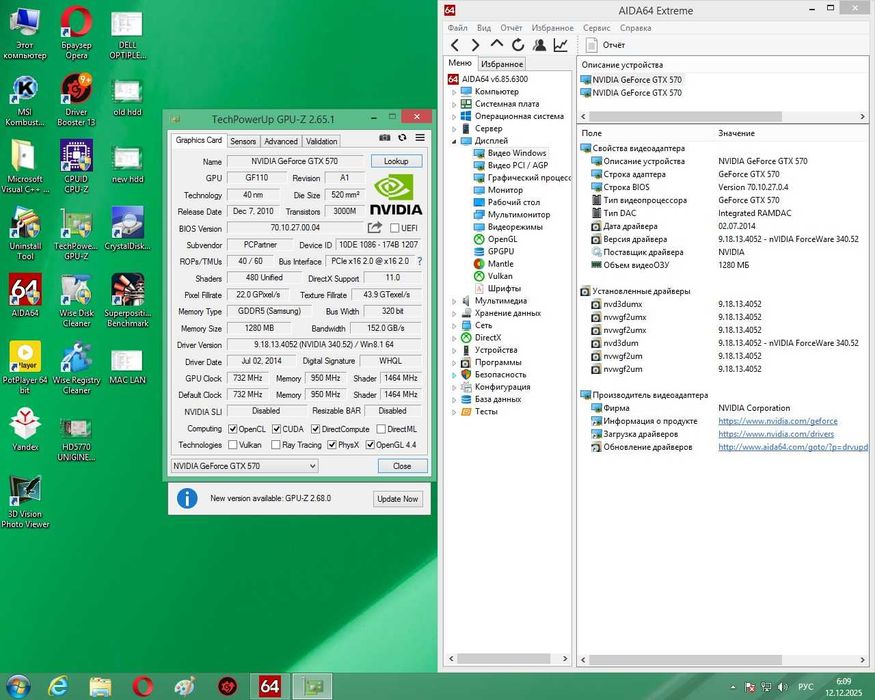Click the GPU-Z BIOS export share icon

(374, 227)
